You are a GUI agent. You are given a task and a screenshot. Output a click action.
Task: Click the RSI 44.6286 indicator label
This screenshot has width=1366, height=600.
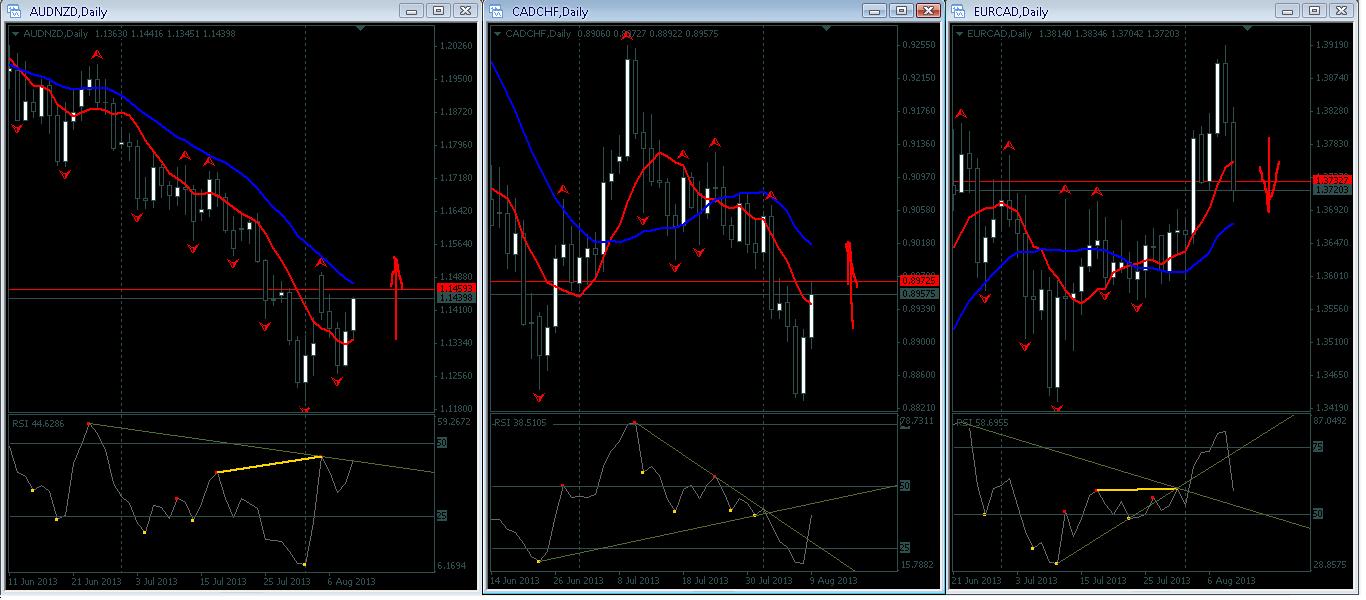pos(38,424)
